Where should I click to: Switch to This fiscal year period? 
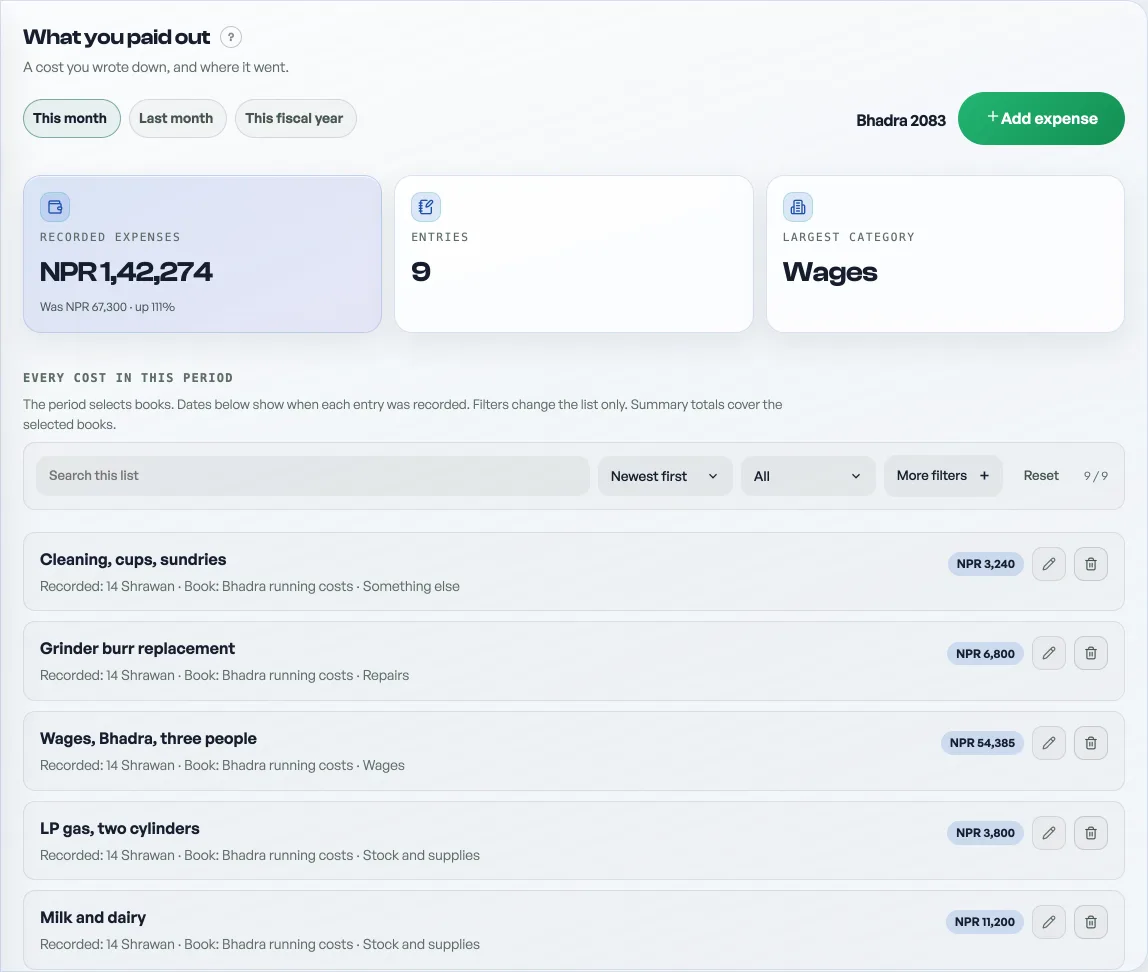[x=295, y=119]
